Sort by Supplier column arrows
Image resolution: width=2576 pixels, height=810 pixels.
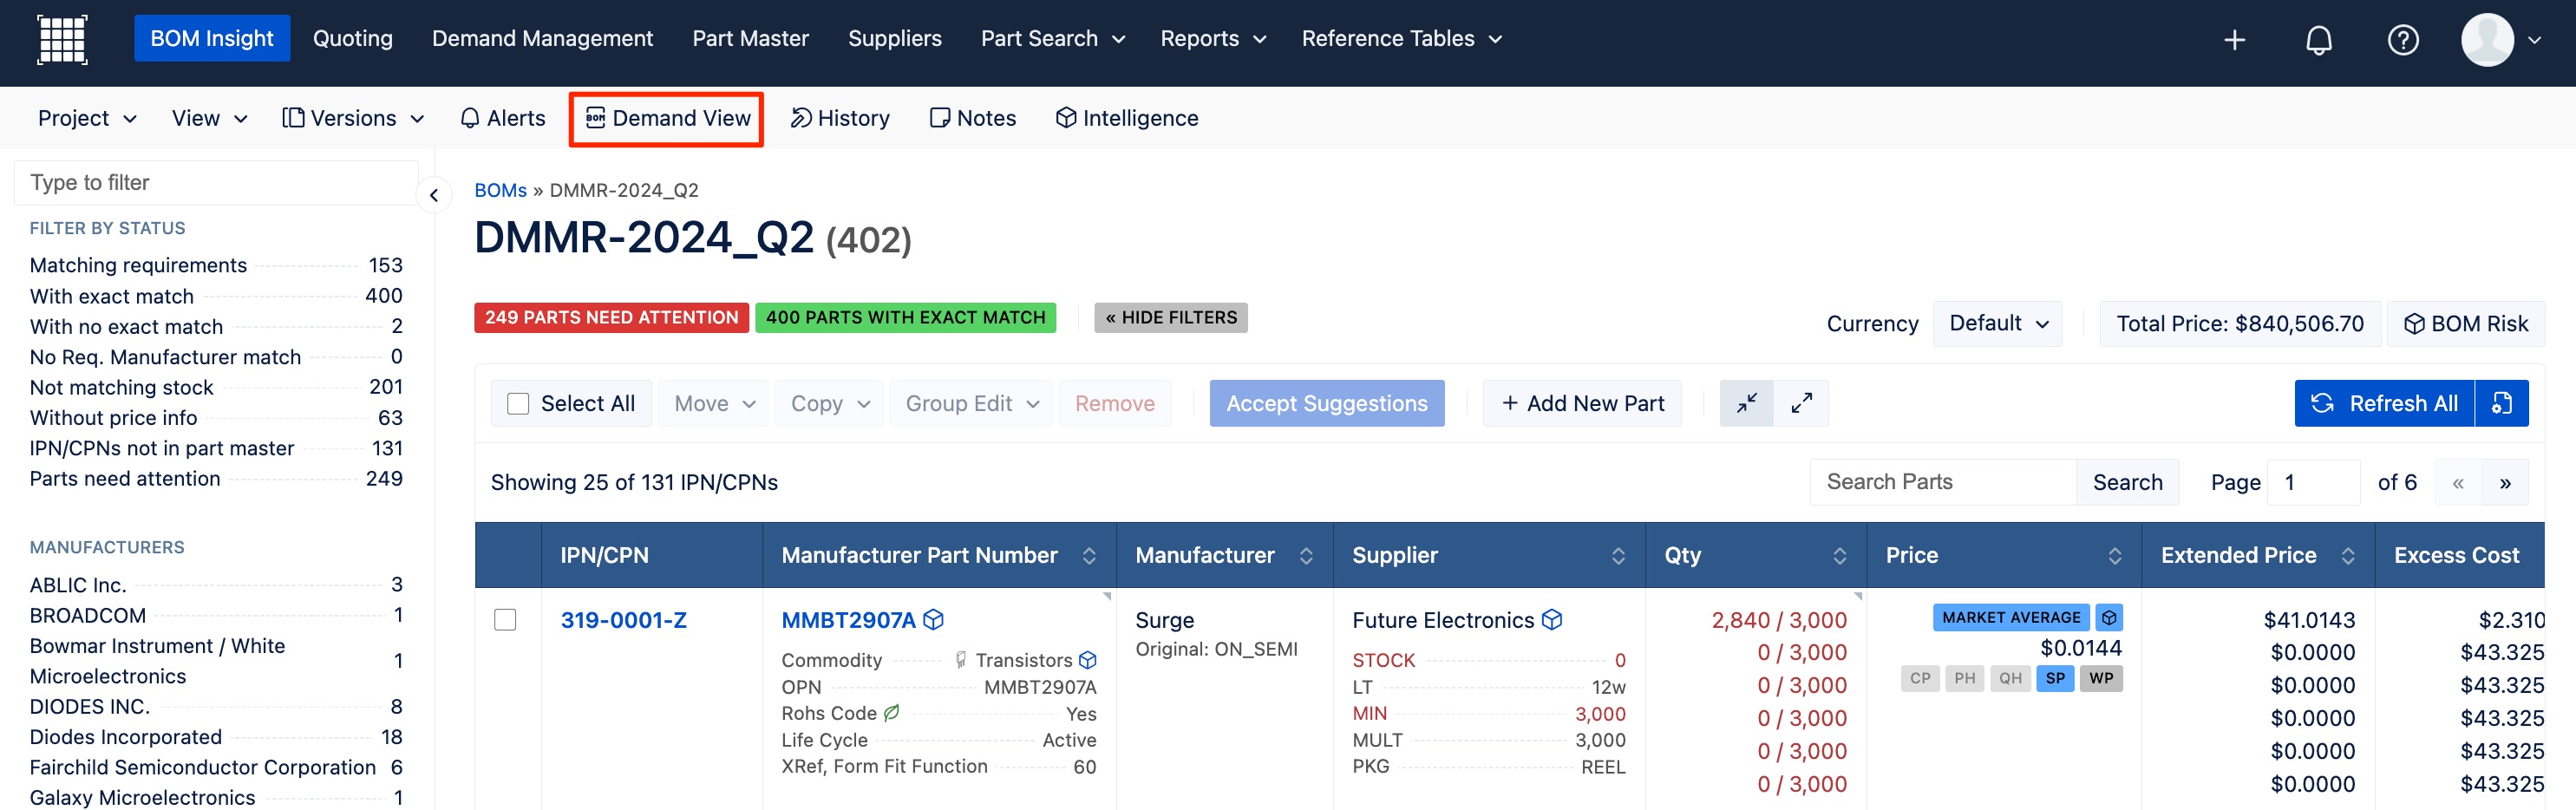pyautogui.click(x=1618, y=556)
